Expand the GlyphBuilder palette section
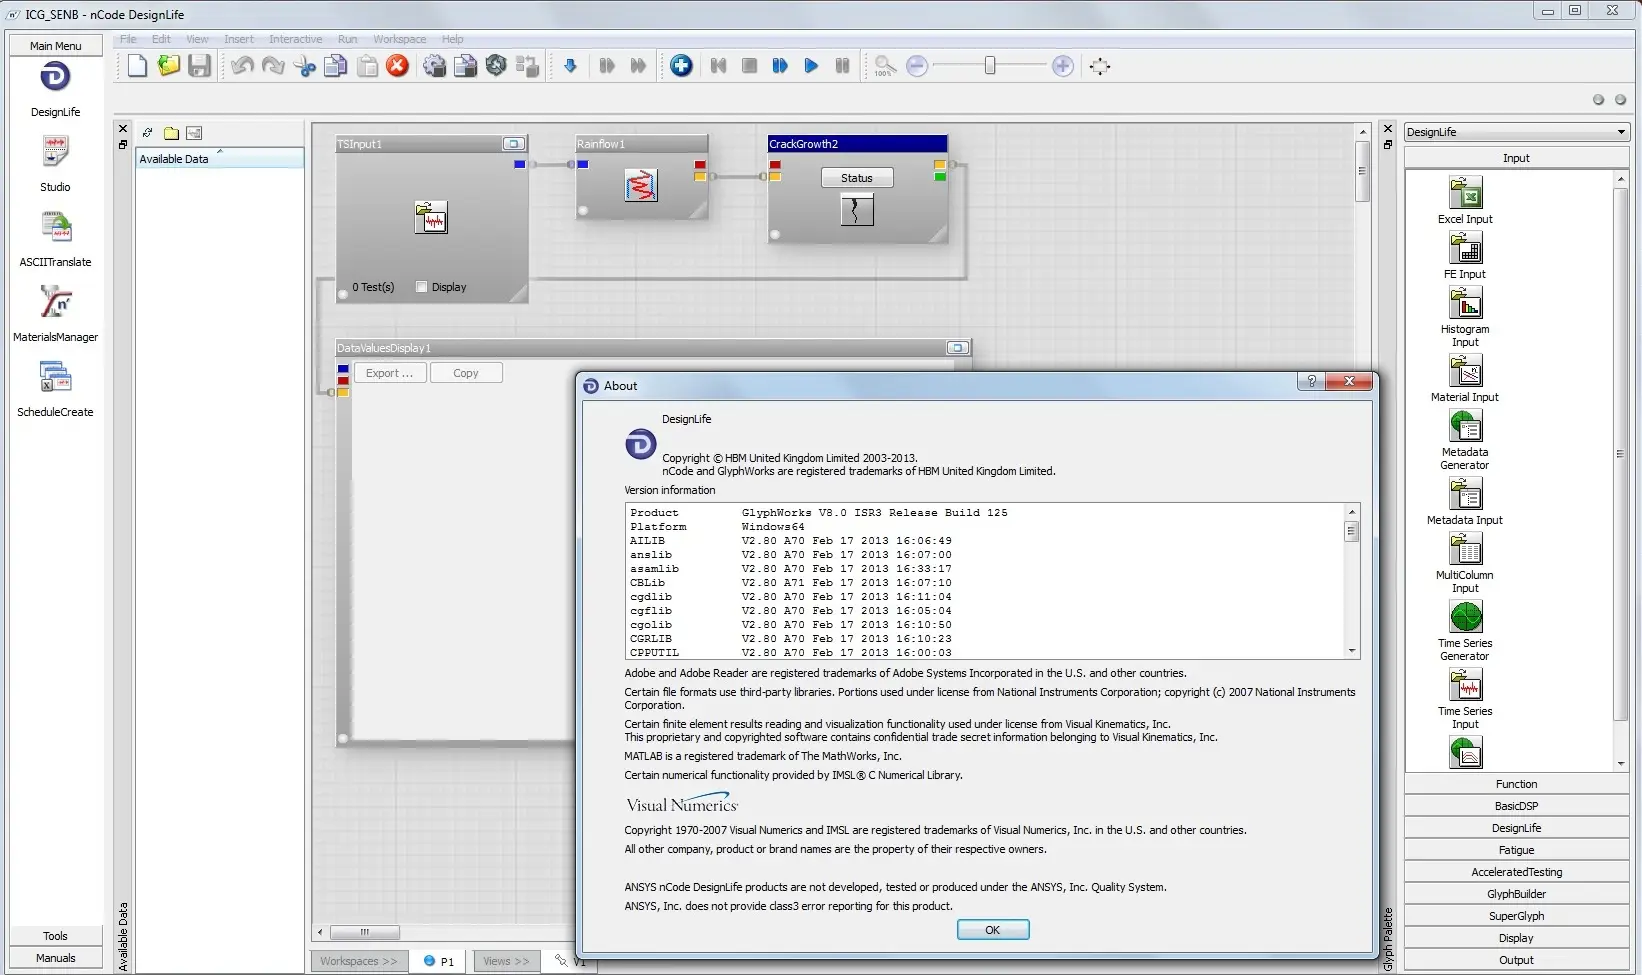Screen dimensions: 1642x975 1516,894
